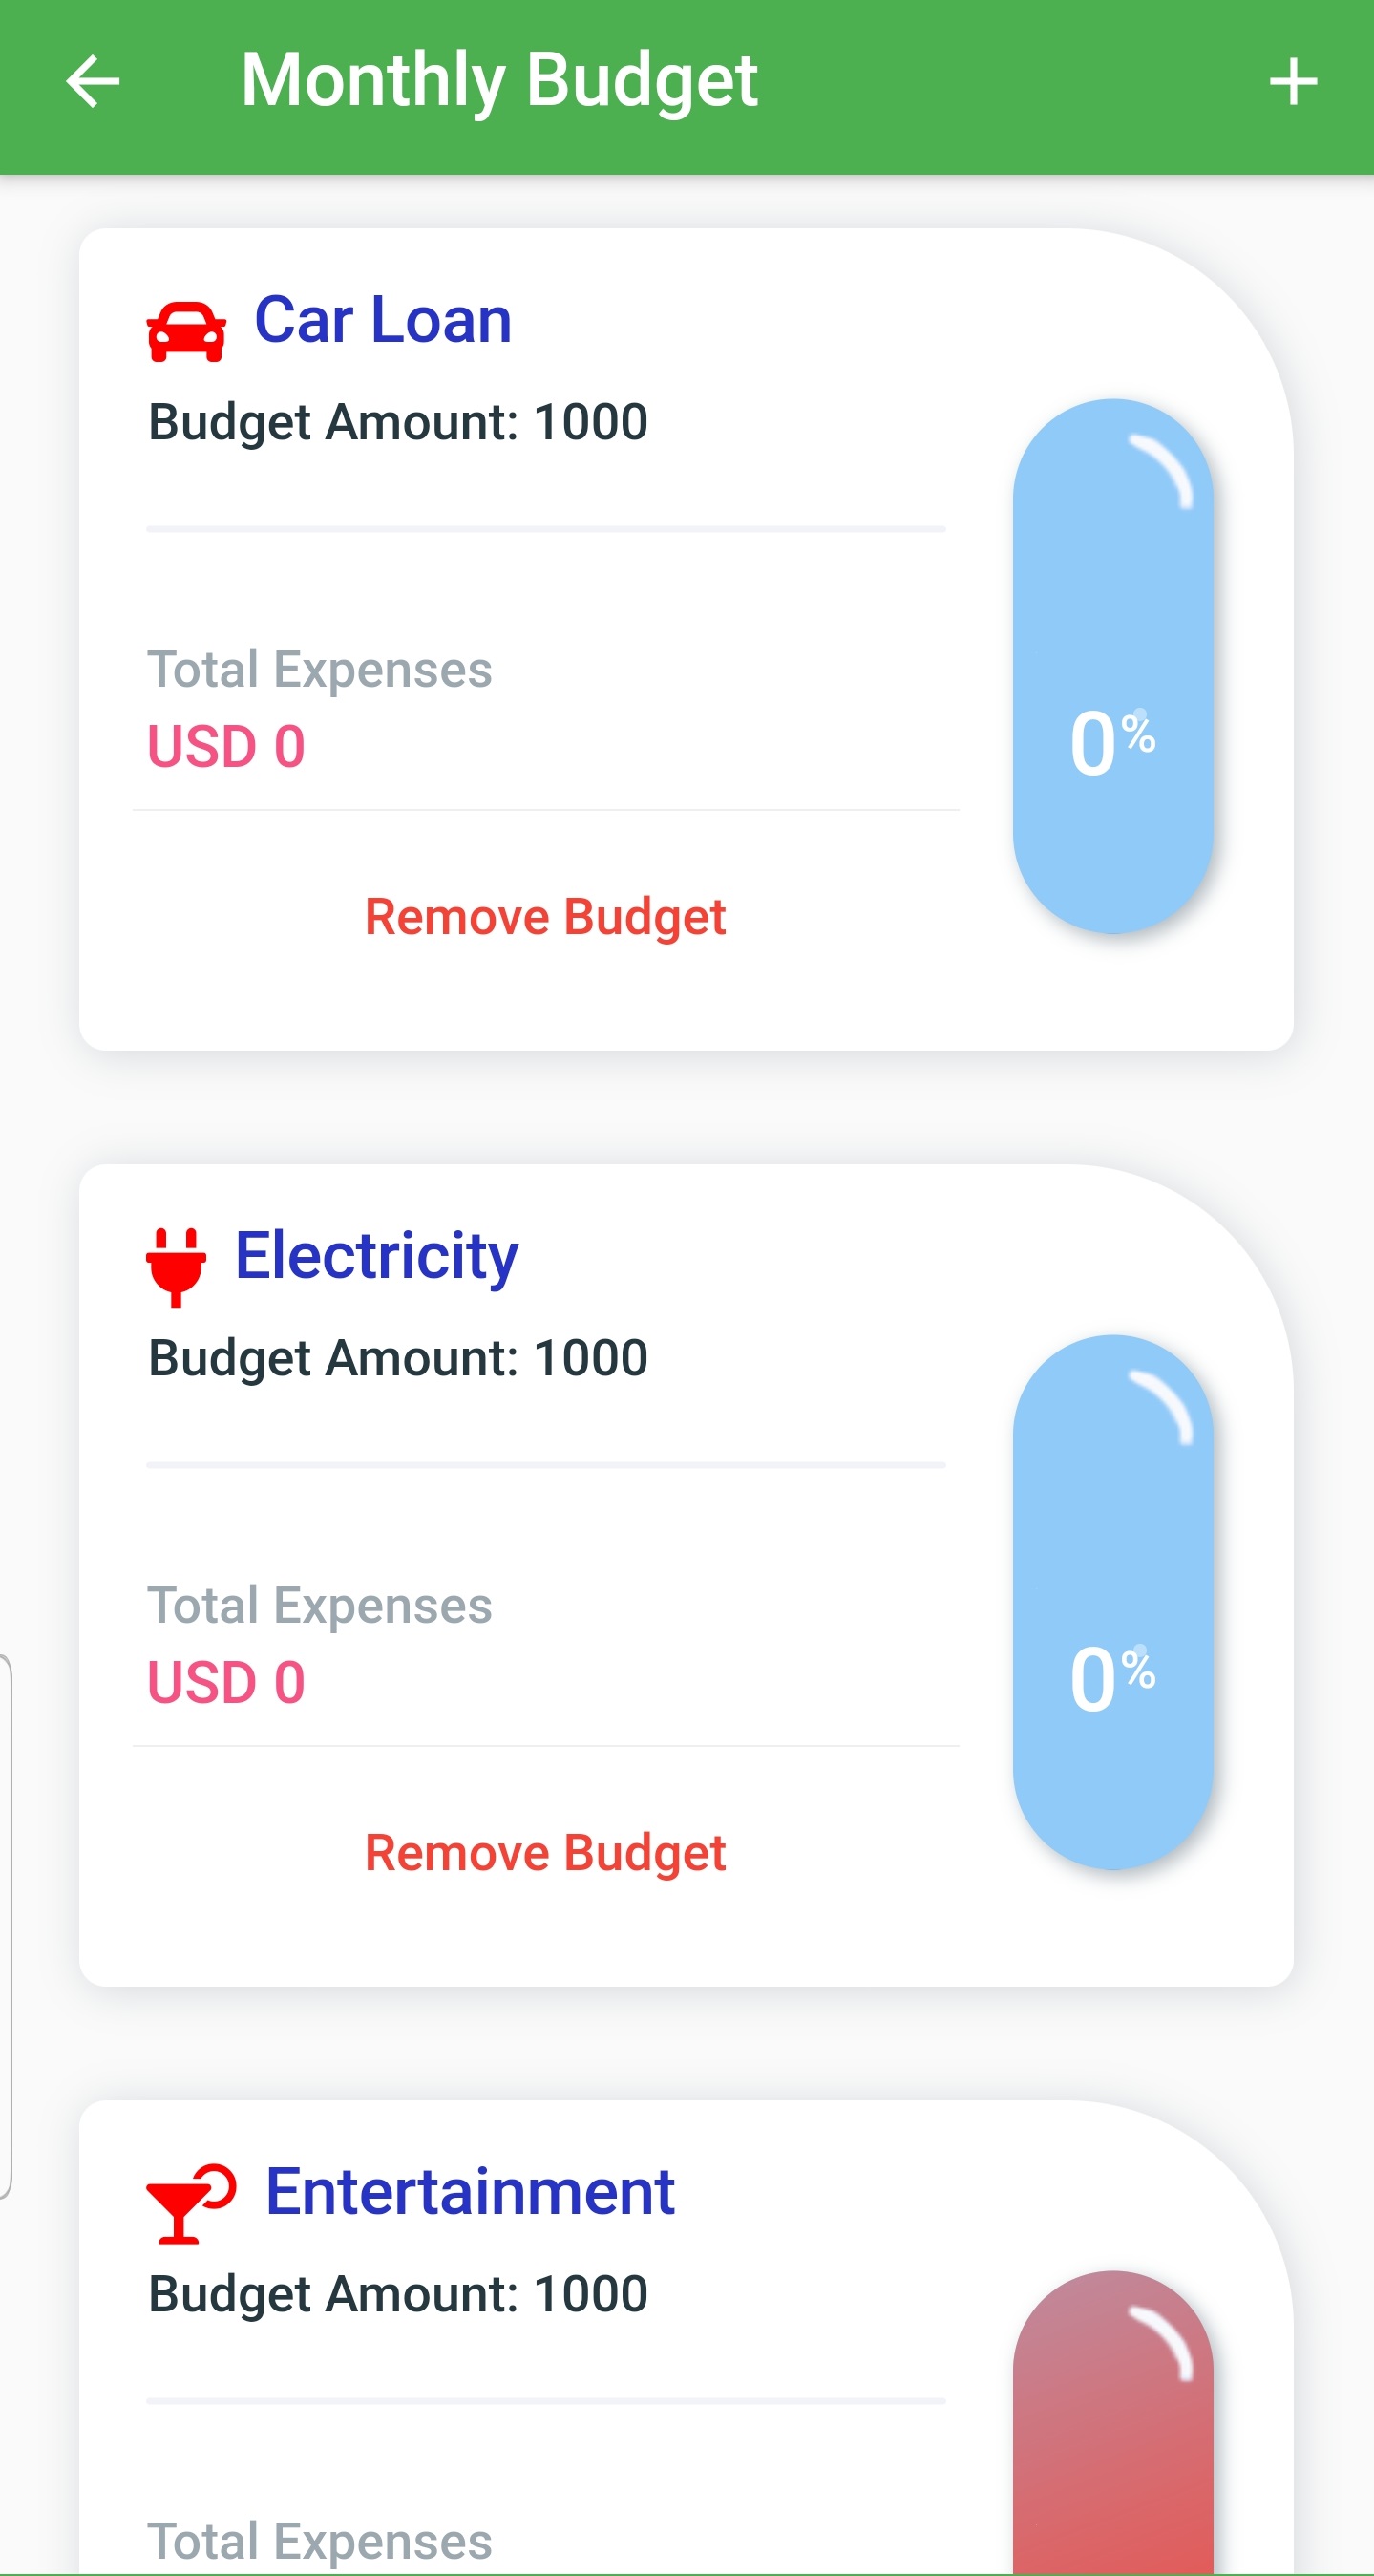
Task: Tap the entertainment cocktail icon
Action: (x=190, y=2203)
